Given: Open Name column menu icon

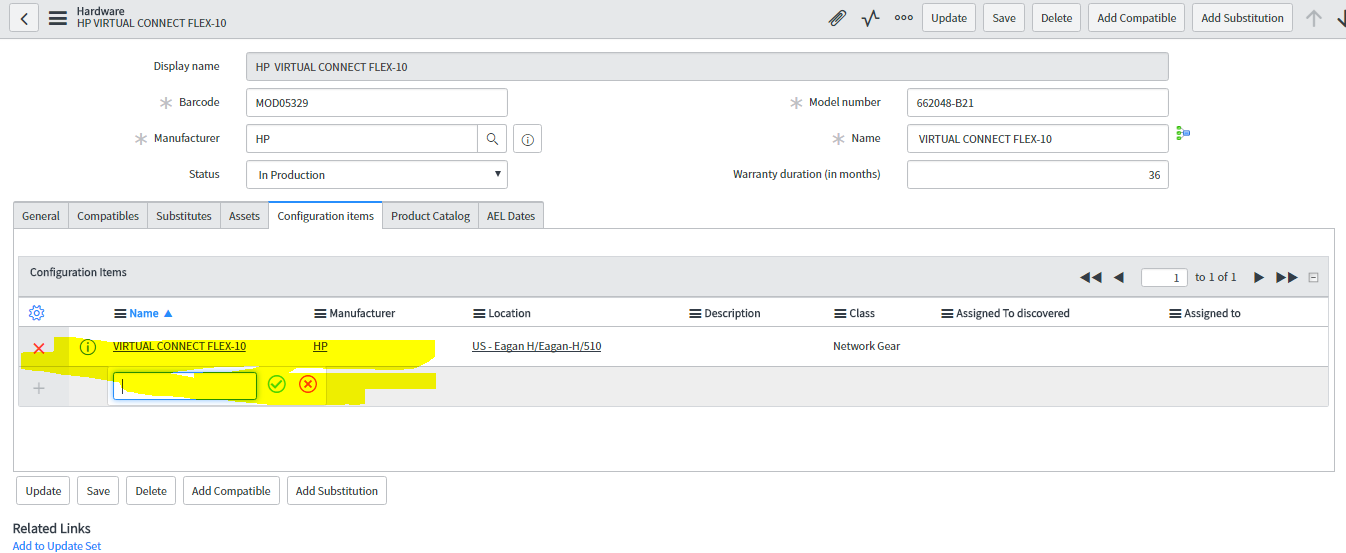Looking at the screenshot, I should (121, 313).
